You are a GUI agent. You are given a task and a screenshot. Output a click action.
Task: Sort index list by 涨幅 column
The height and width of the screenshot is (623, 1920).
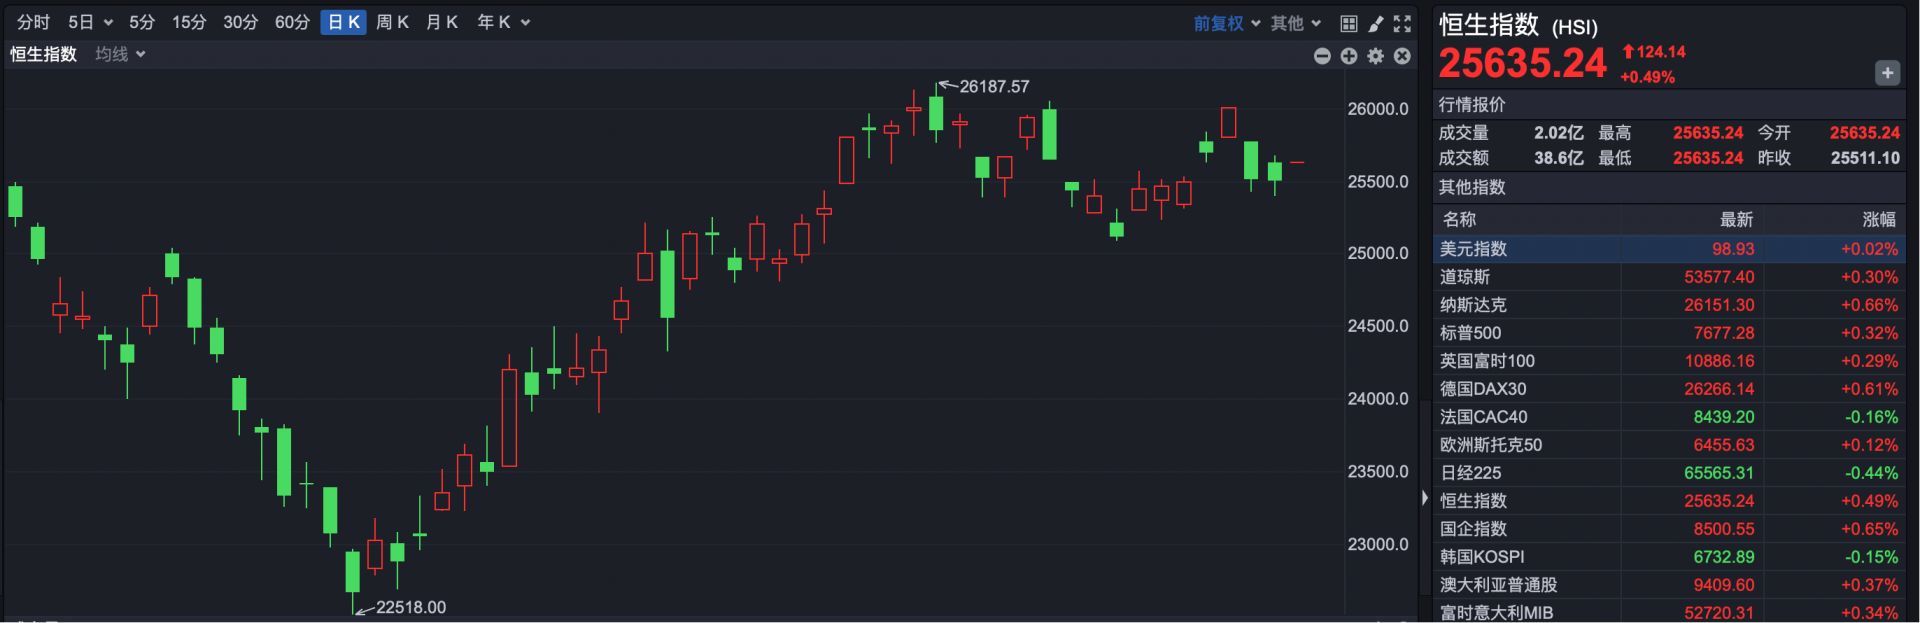coord(1879,220)
